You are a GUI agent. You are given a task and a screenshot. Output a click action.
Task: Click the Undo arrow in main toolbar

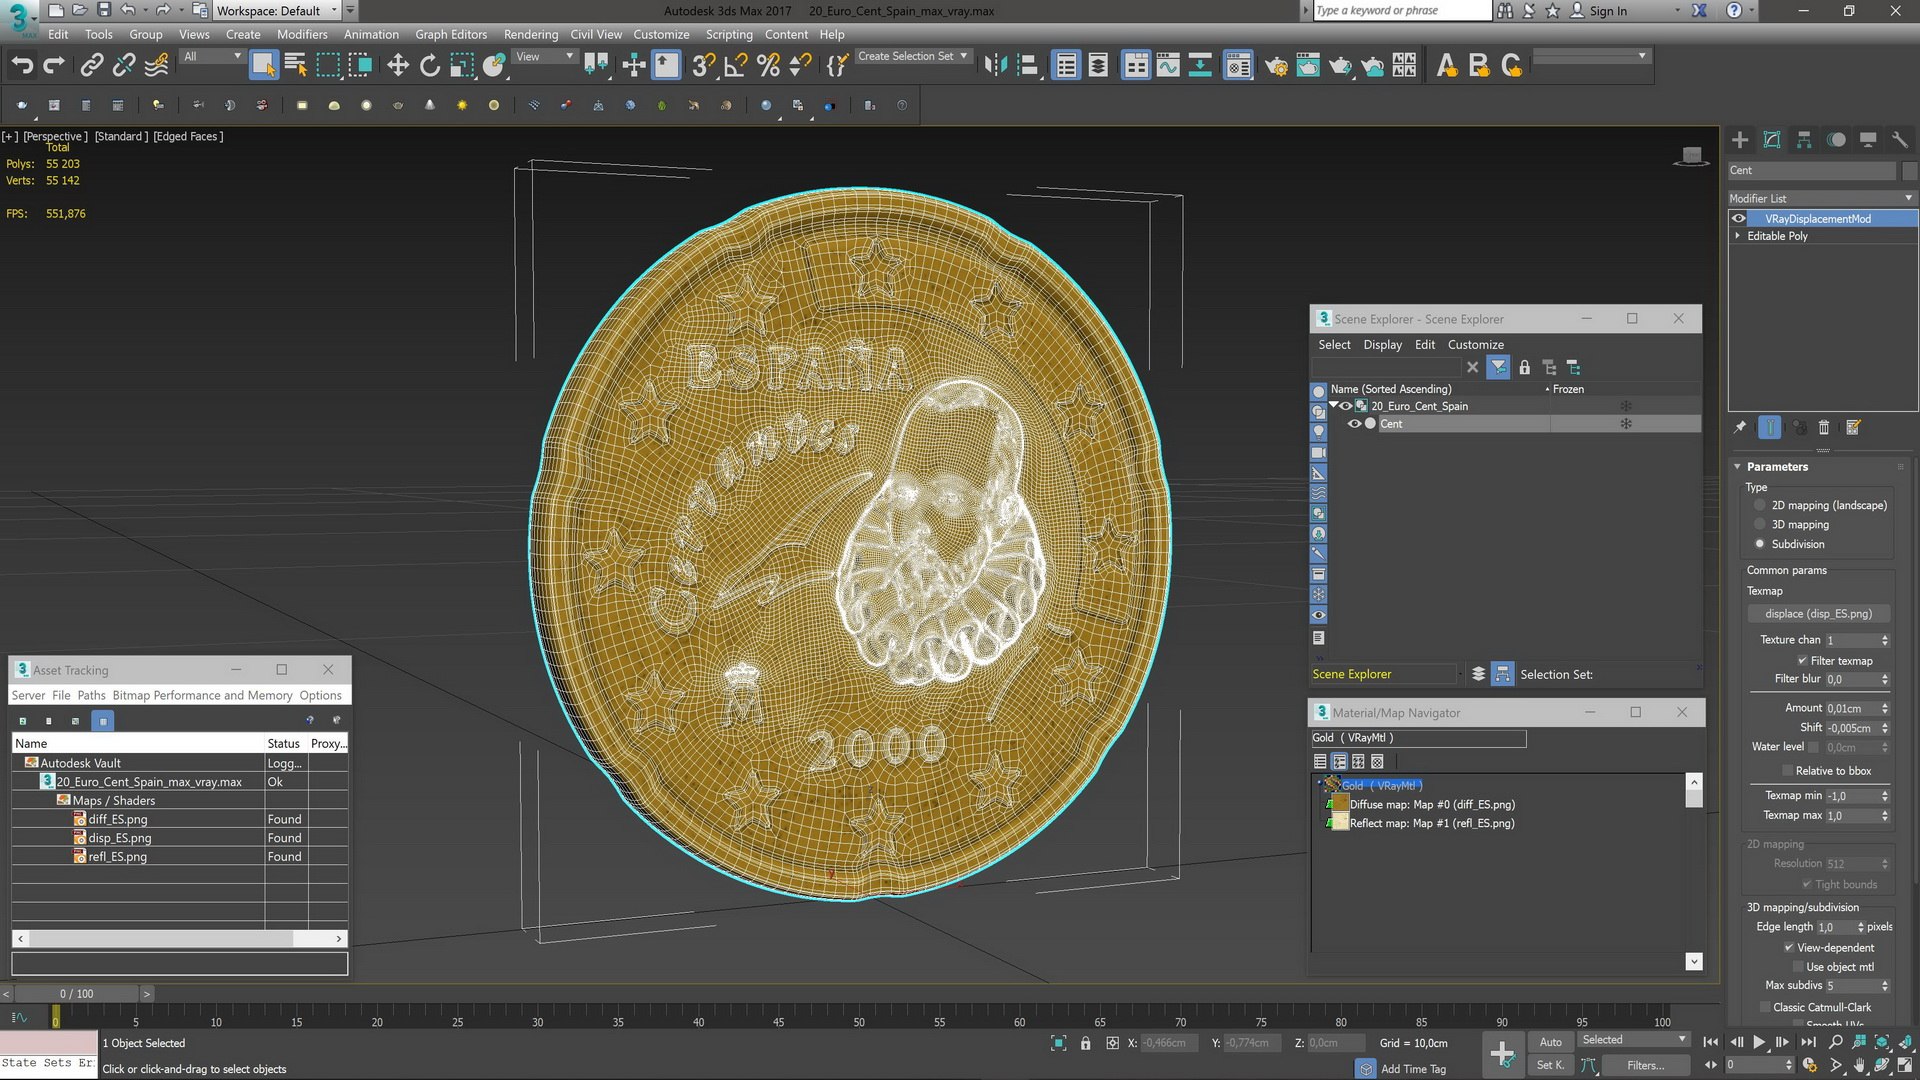tap(22, 66)
